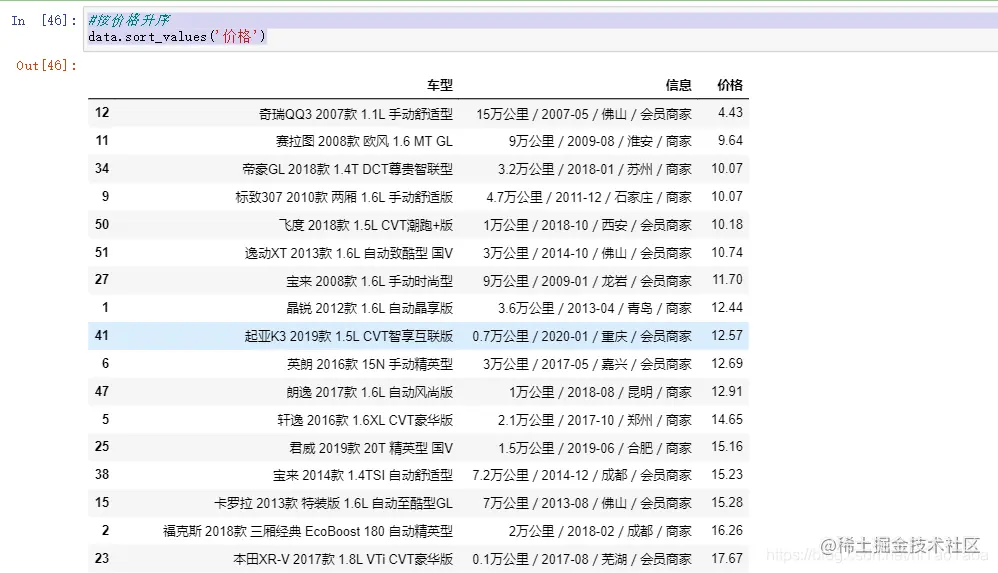
Task: Select 卡罗拉 2013款 特装版 1.6L 自动至酷型GL cell
Action: (x=334, y=504)
